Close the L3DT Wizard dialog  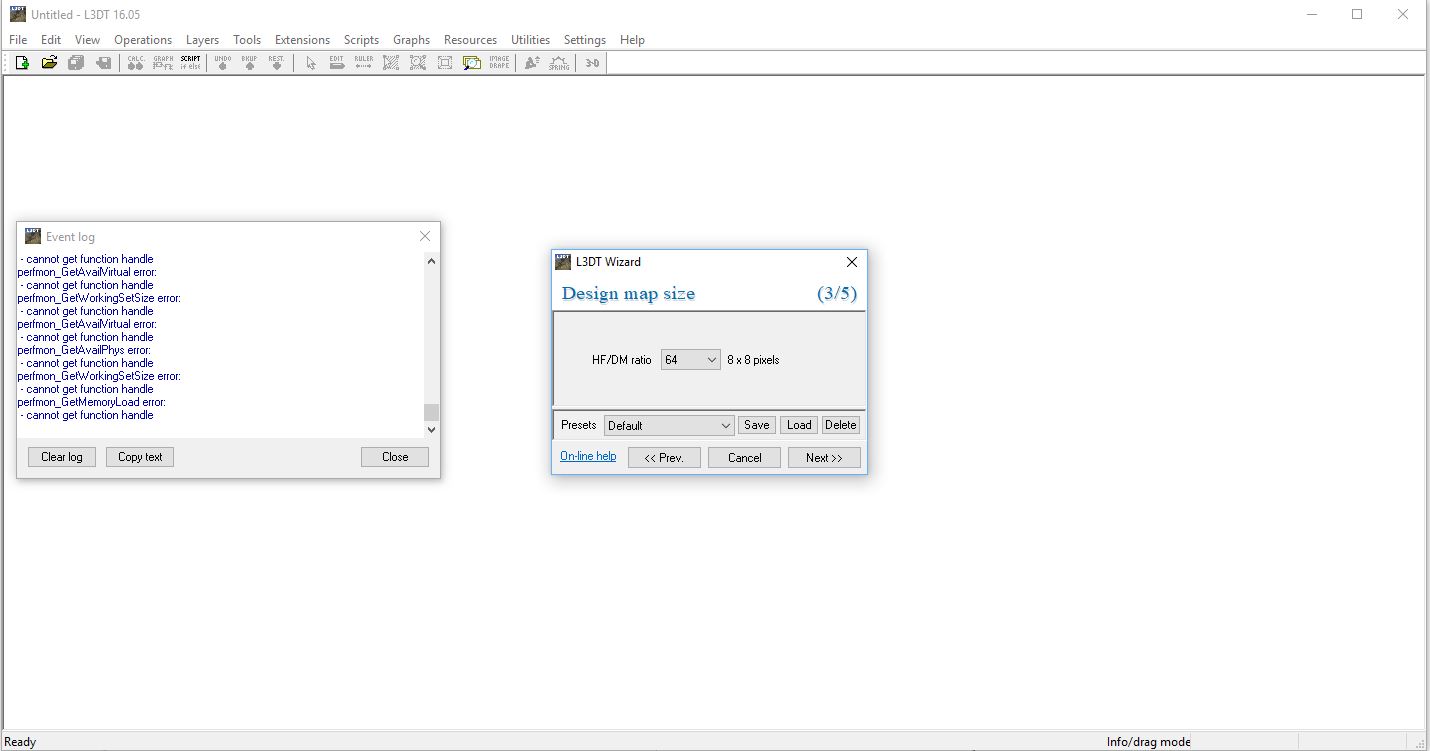click(852, 262)
